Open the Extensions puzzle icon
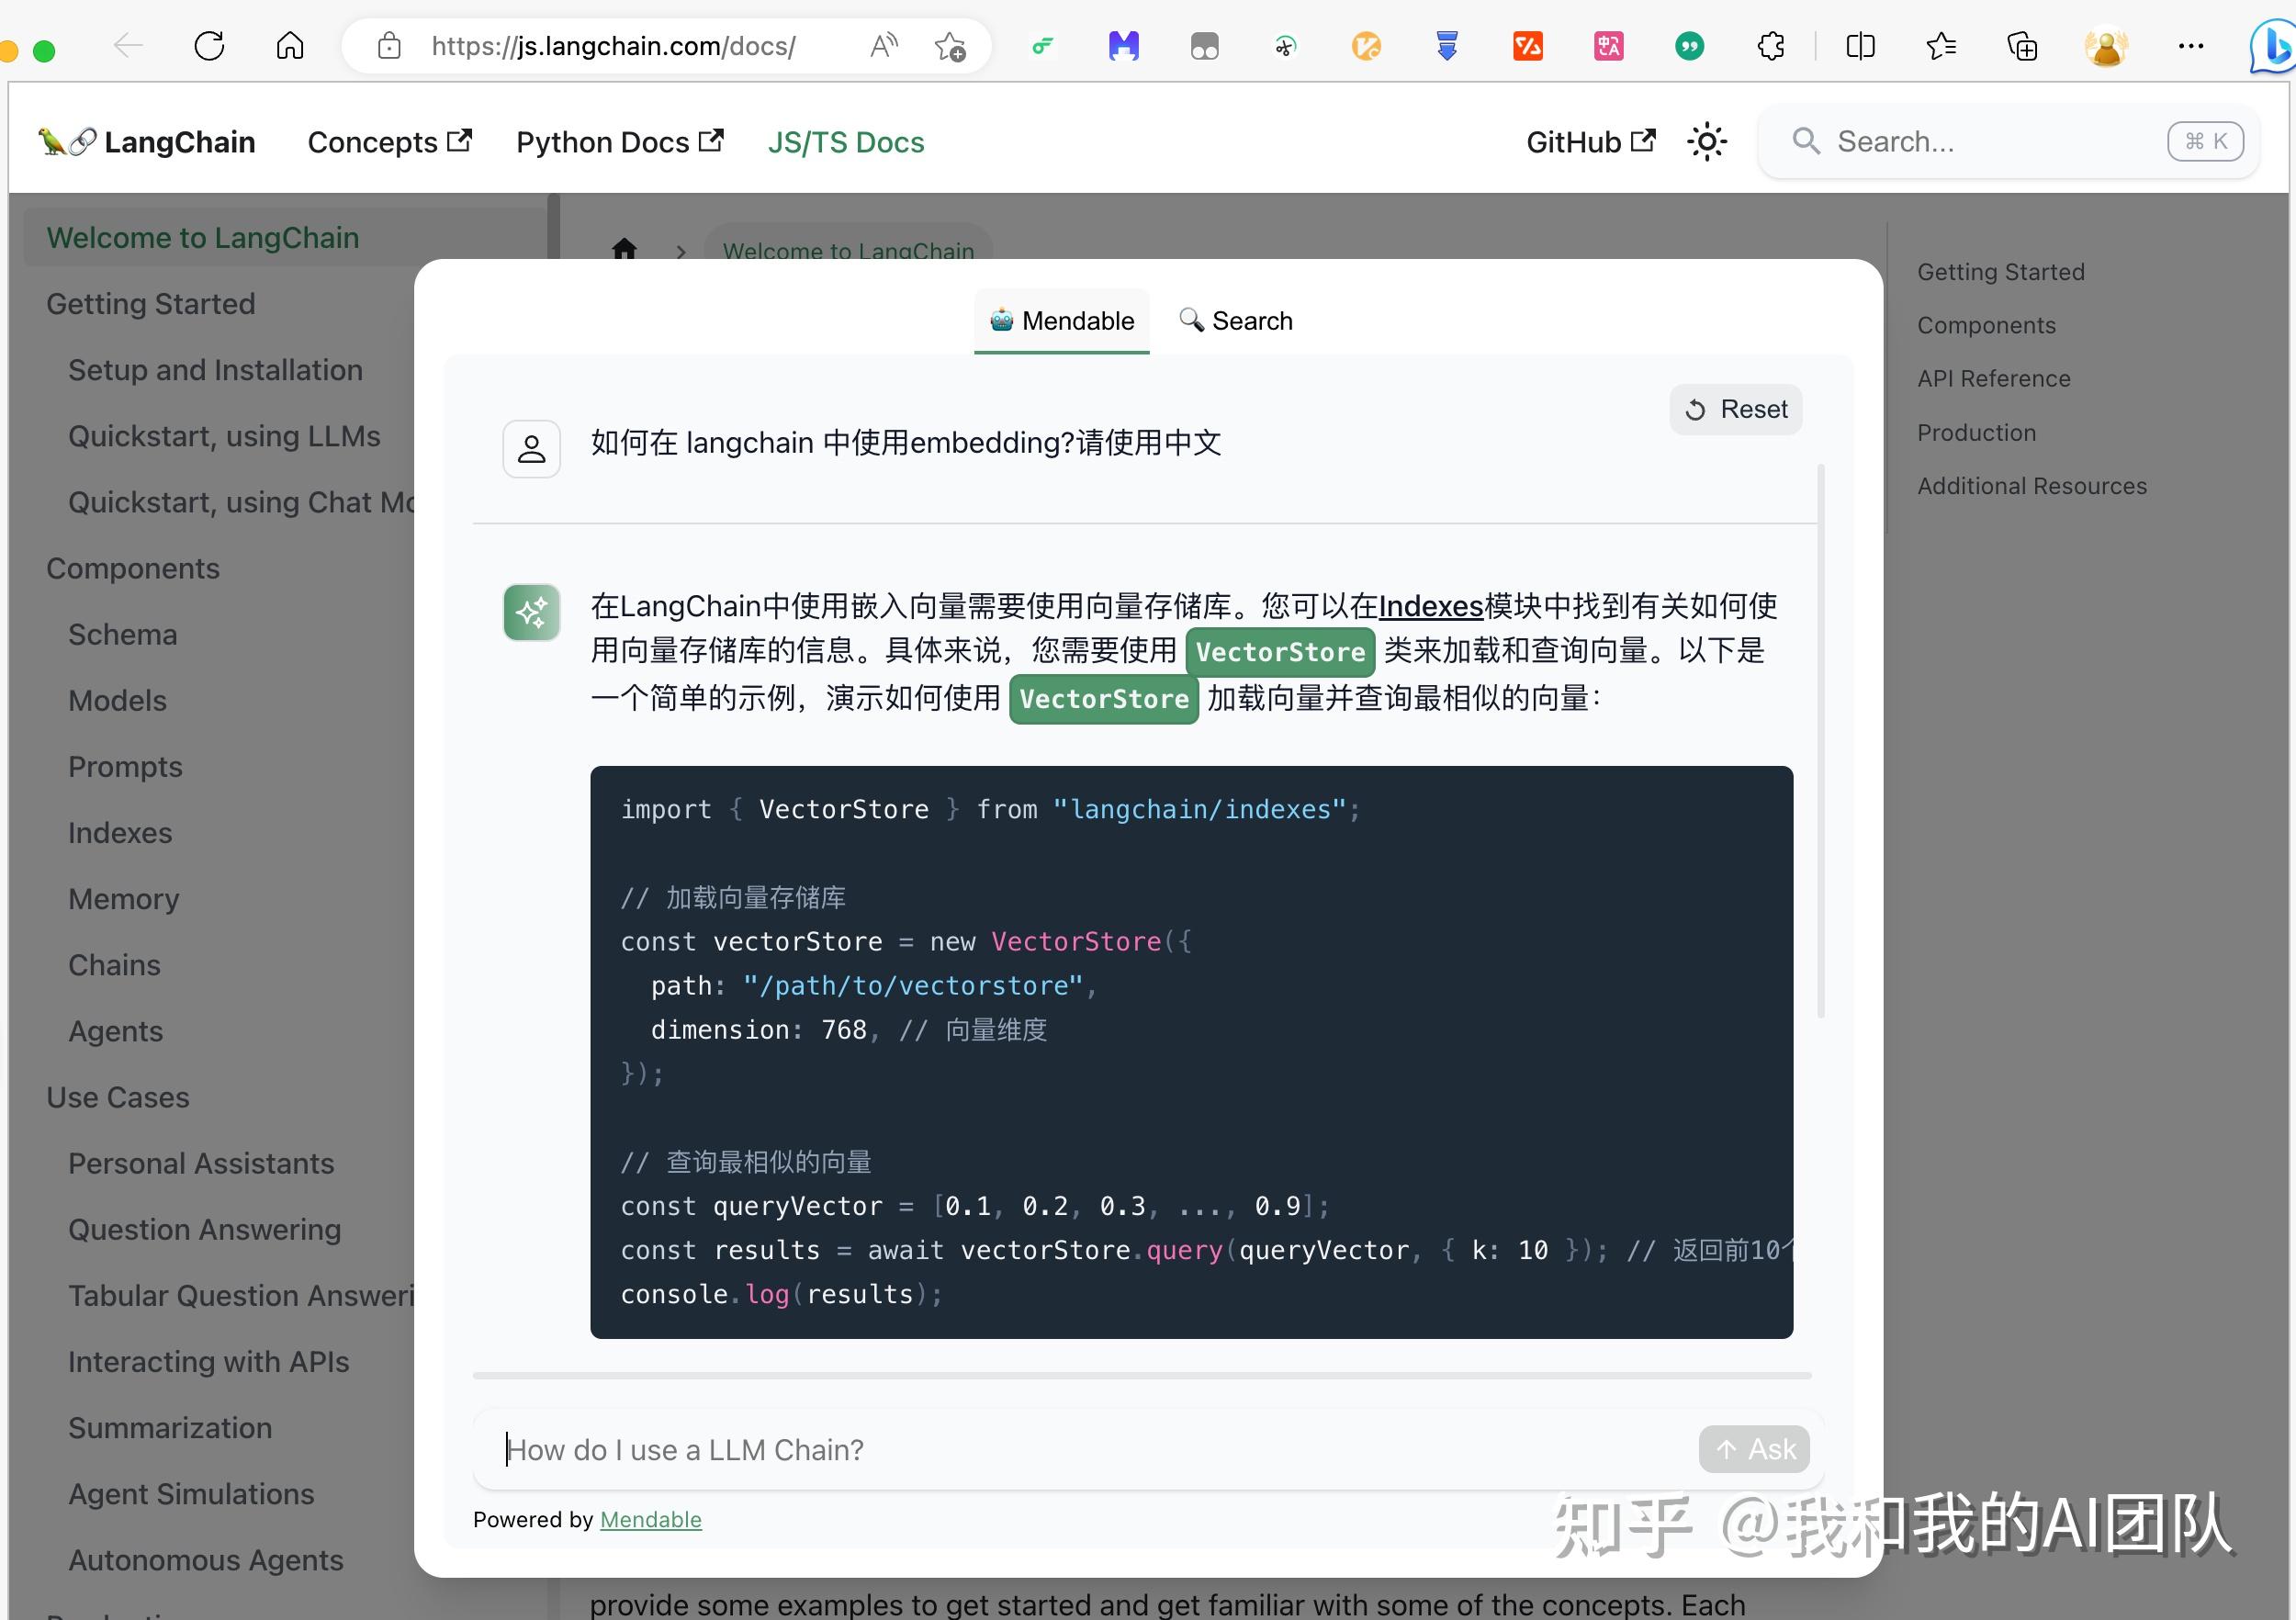2296x1620 pixels. (x=1770, y=46)
